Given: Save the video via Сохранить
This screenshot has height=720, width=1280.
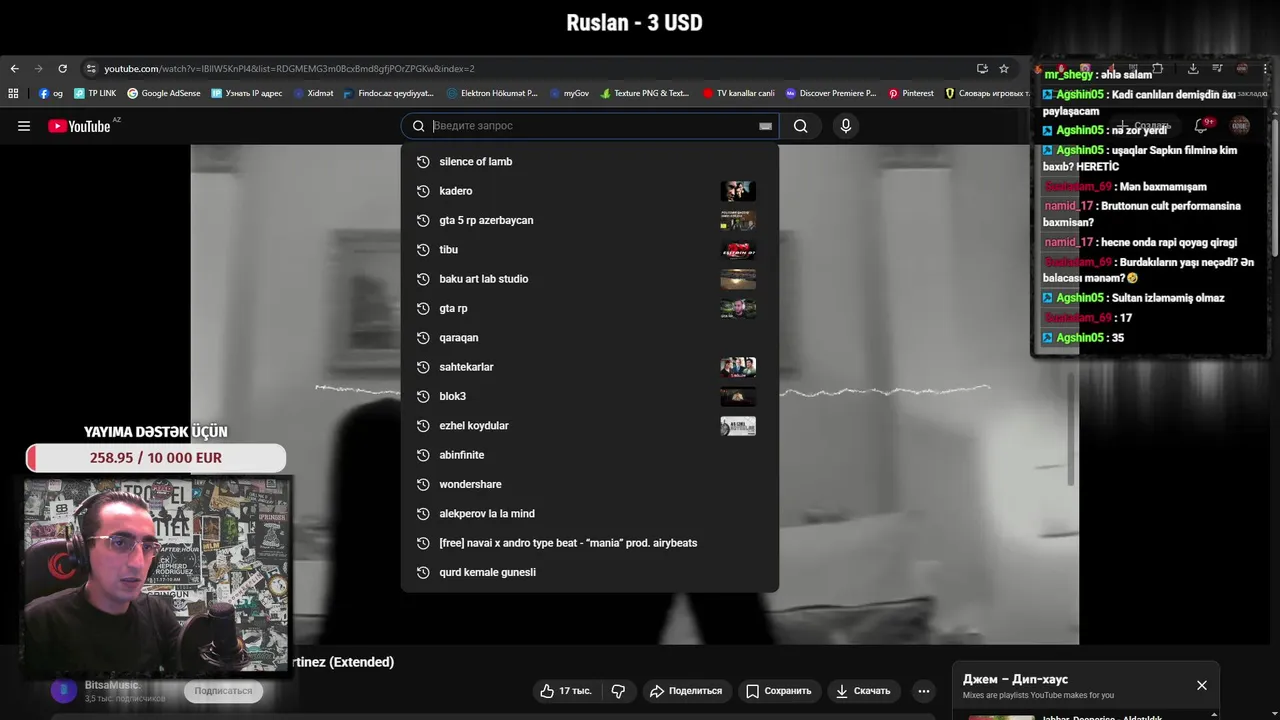Looking at the screenshot, I should (779, 691).
